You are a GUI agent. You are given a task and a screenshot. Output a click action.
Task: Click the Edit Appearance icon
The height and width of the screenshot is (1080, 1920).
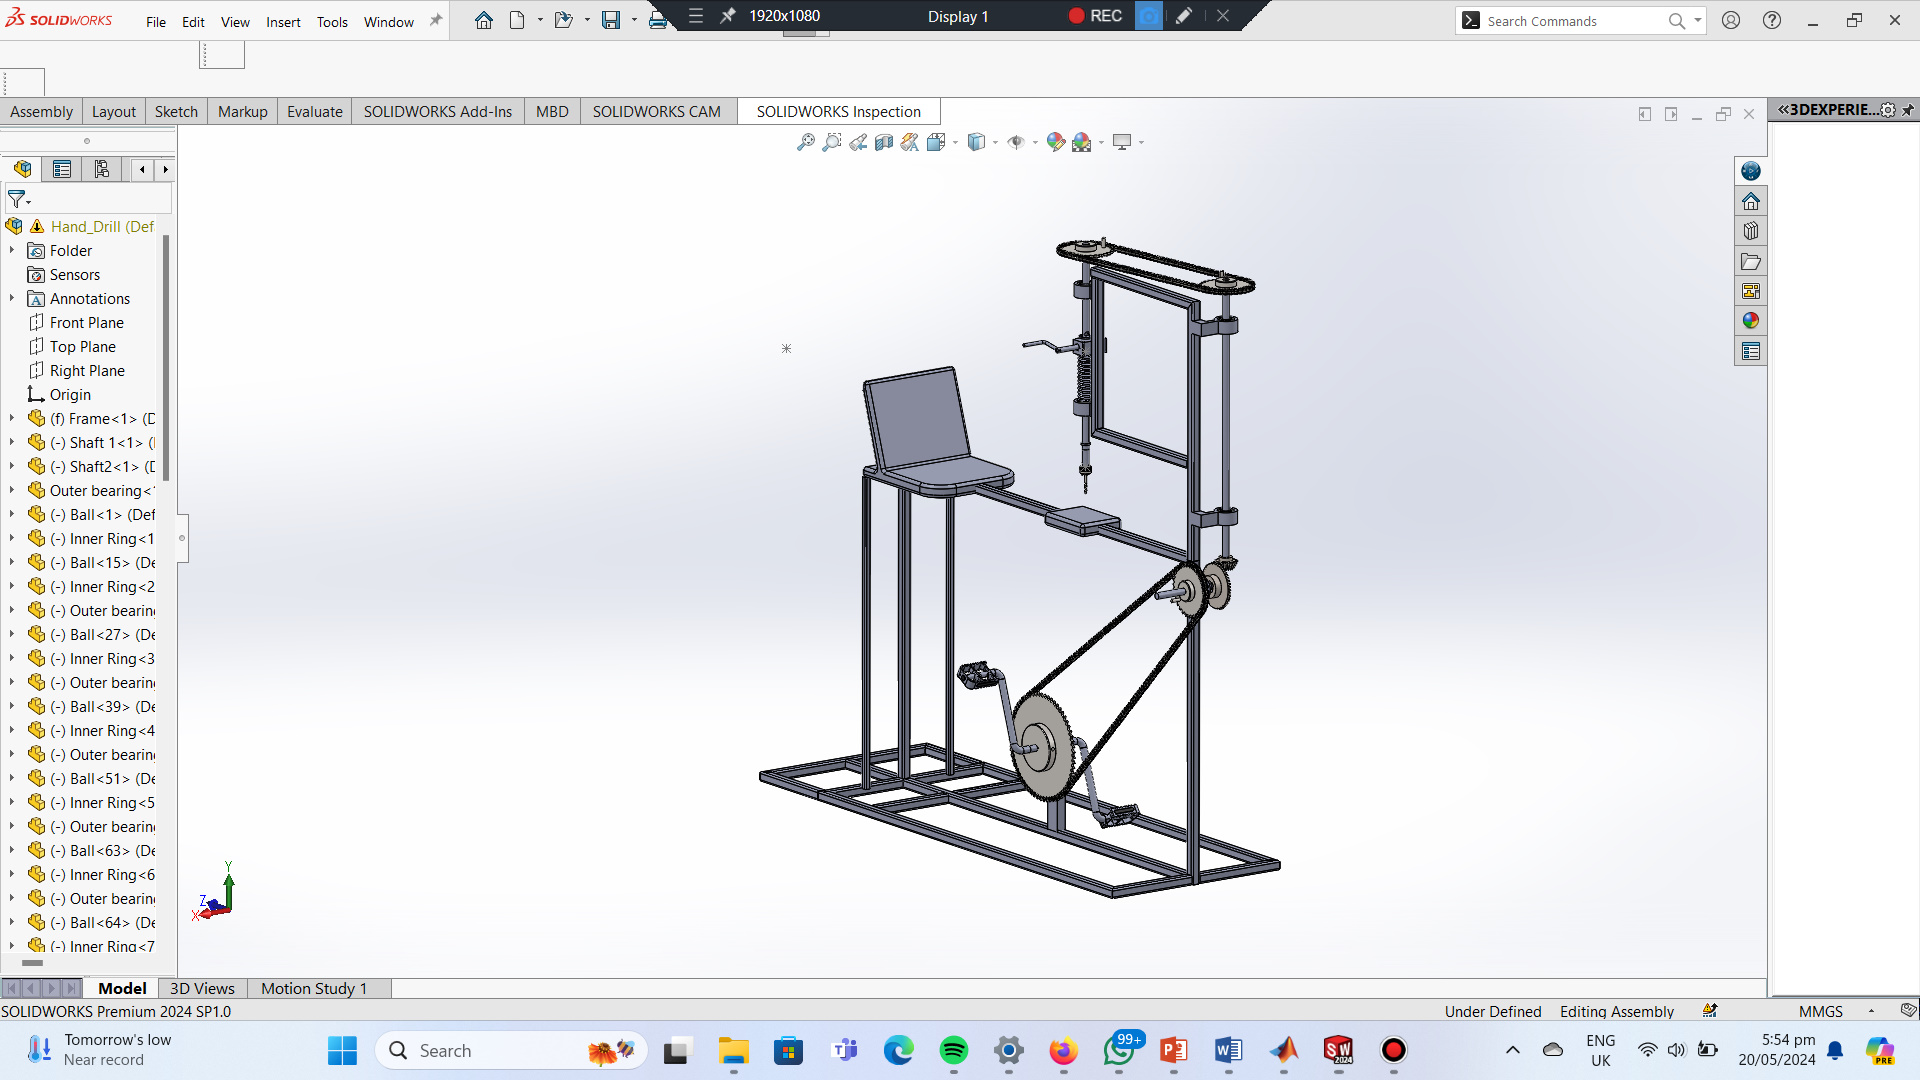1055,142
